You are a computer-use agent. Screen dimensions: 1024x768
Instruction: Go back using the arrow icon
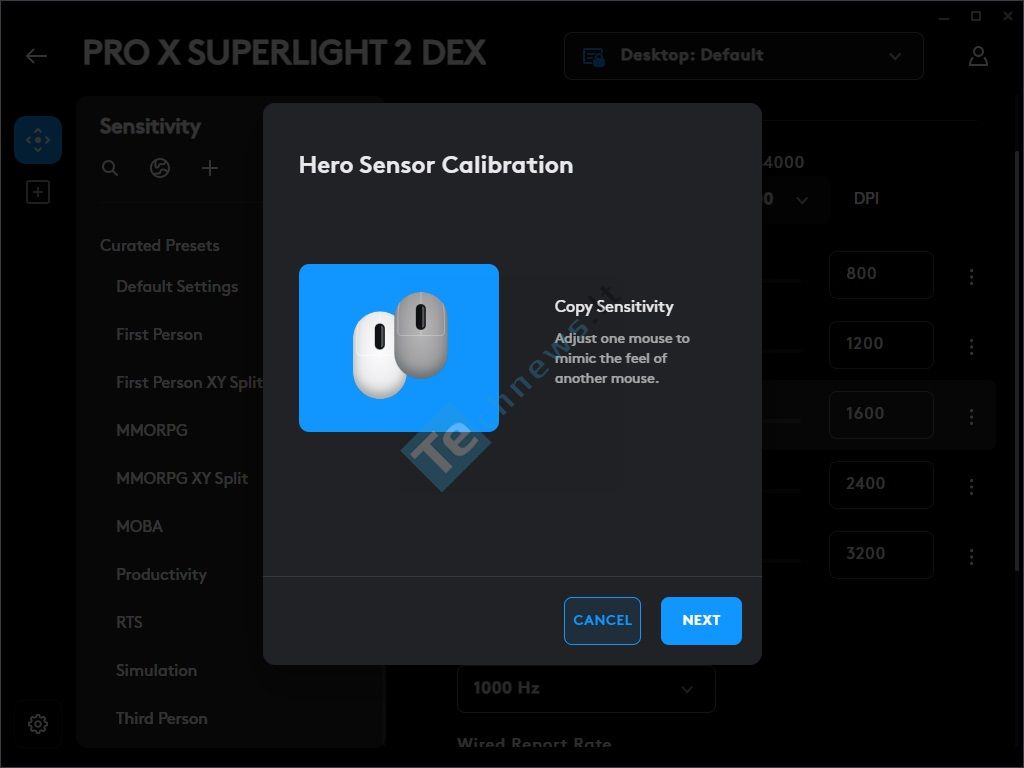tap(36, 56)
